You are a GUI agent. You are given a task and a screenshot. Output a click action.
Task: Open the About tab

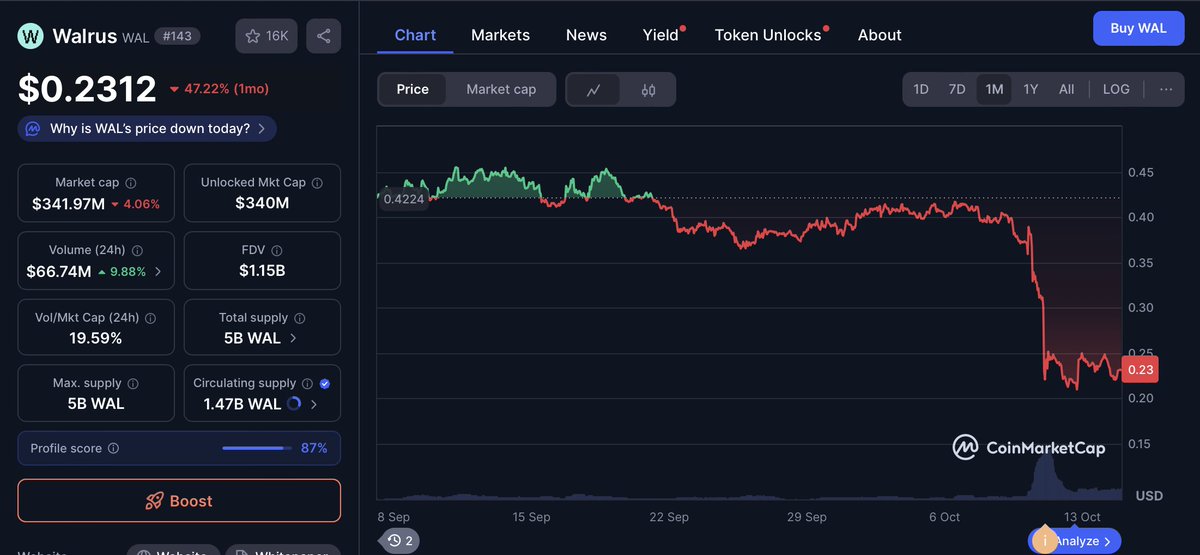[880, 35]
